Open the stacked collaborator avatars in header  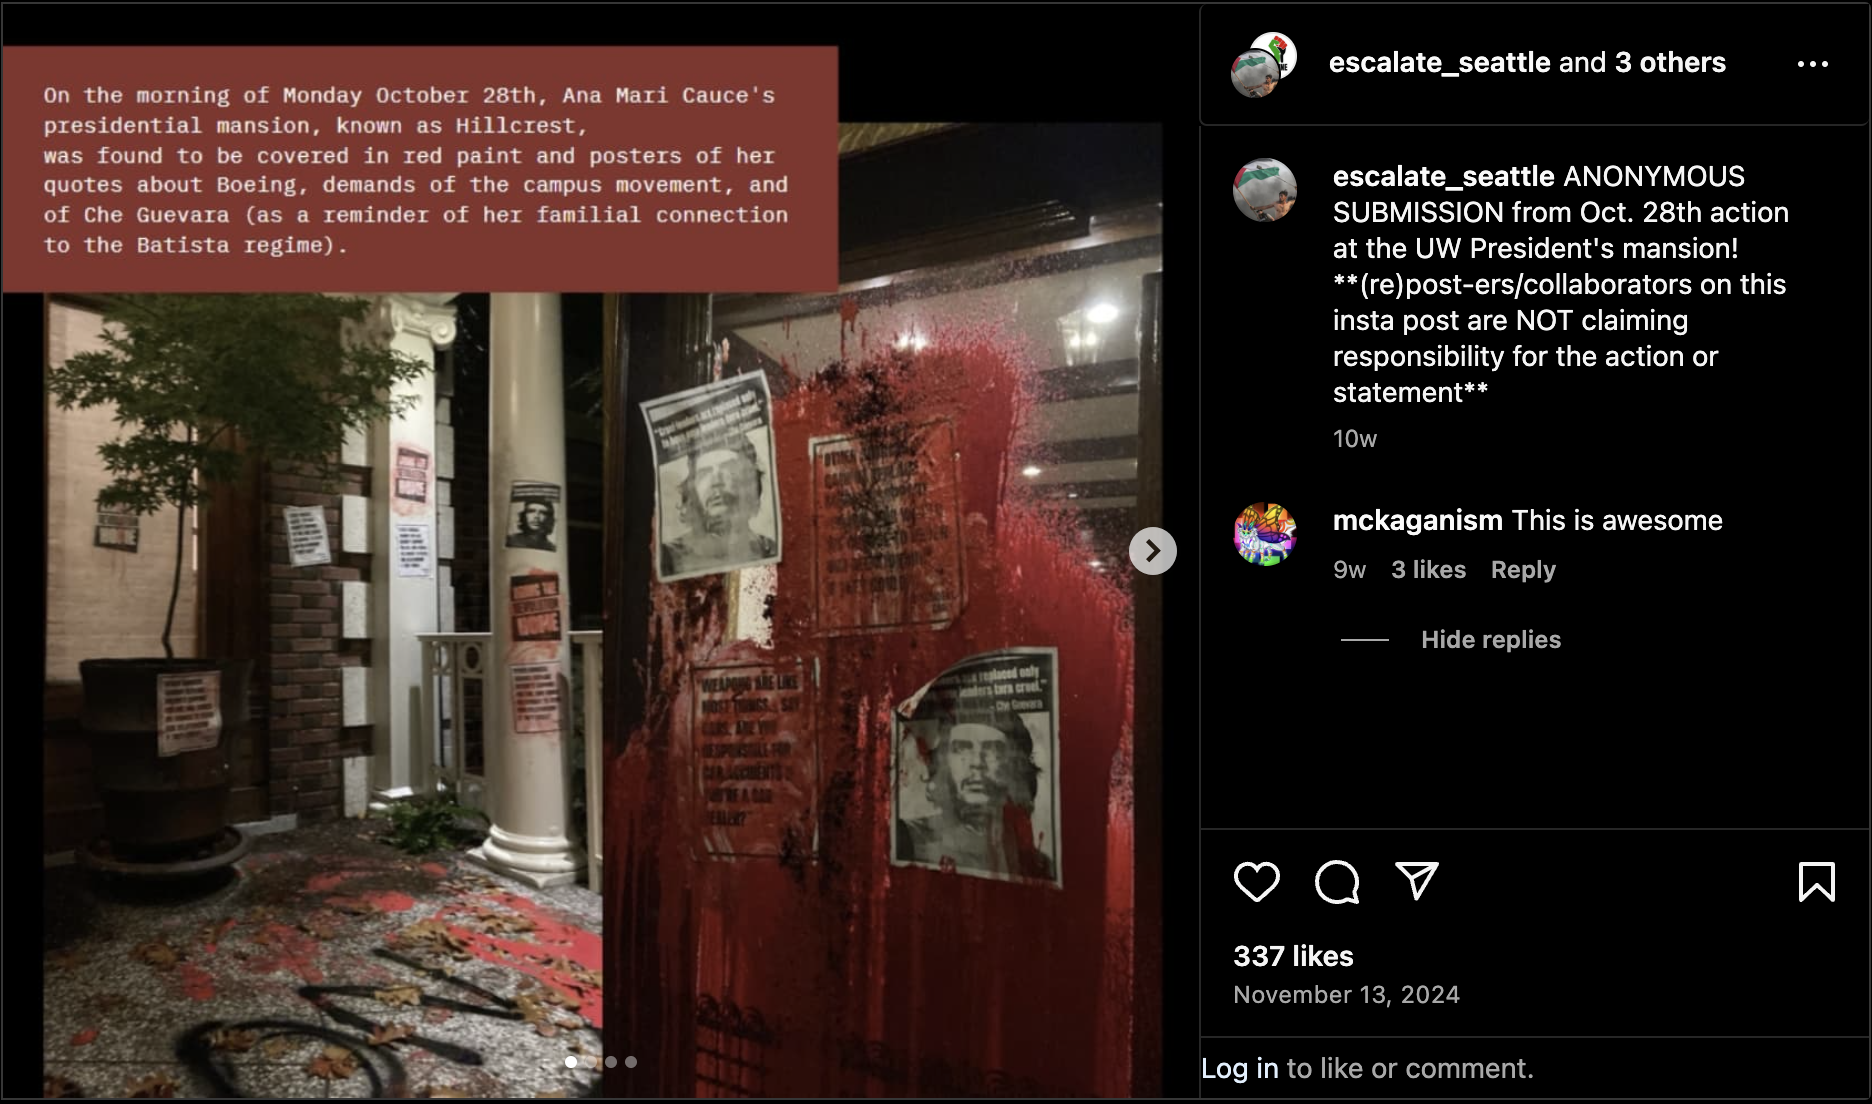(1263, 64)
